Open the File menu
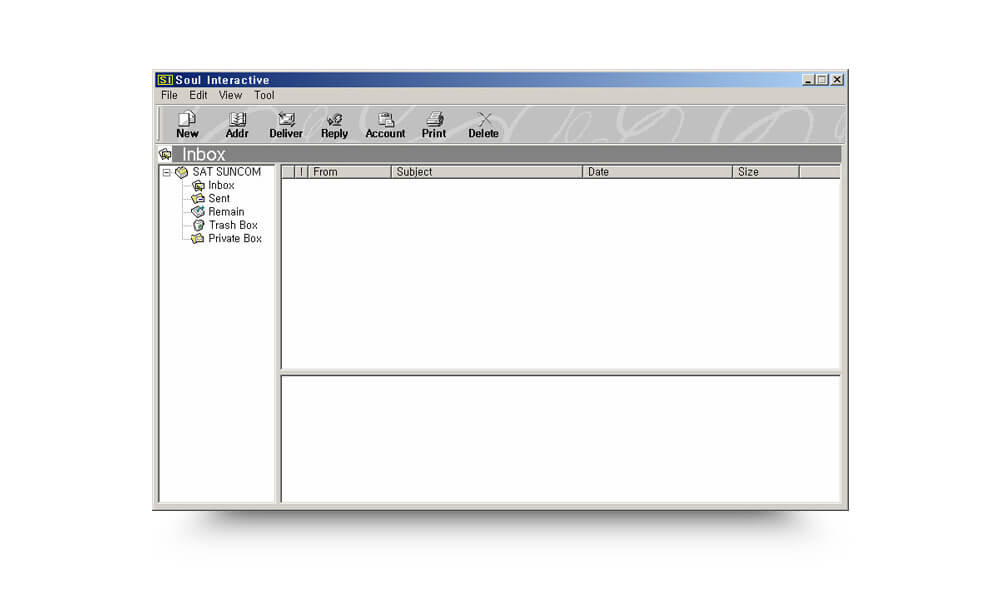Image resolution: width=1000 pixels, height=600 pixels. click(169, 95)
